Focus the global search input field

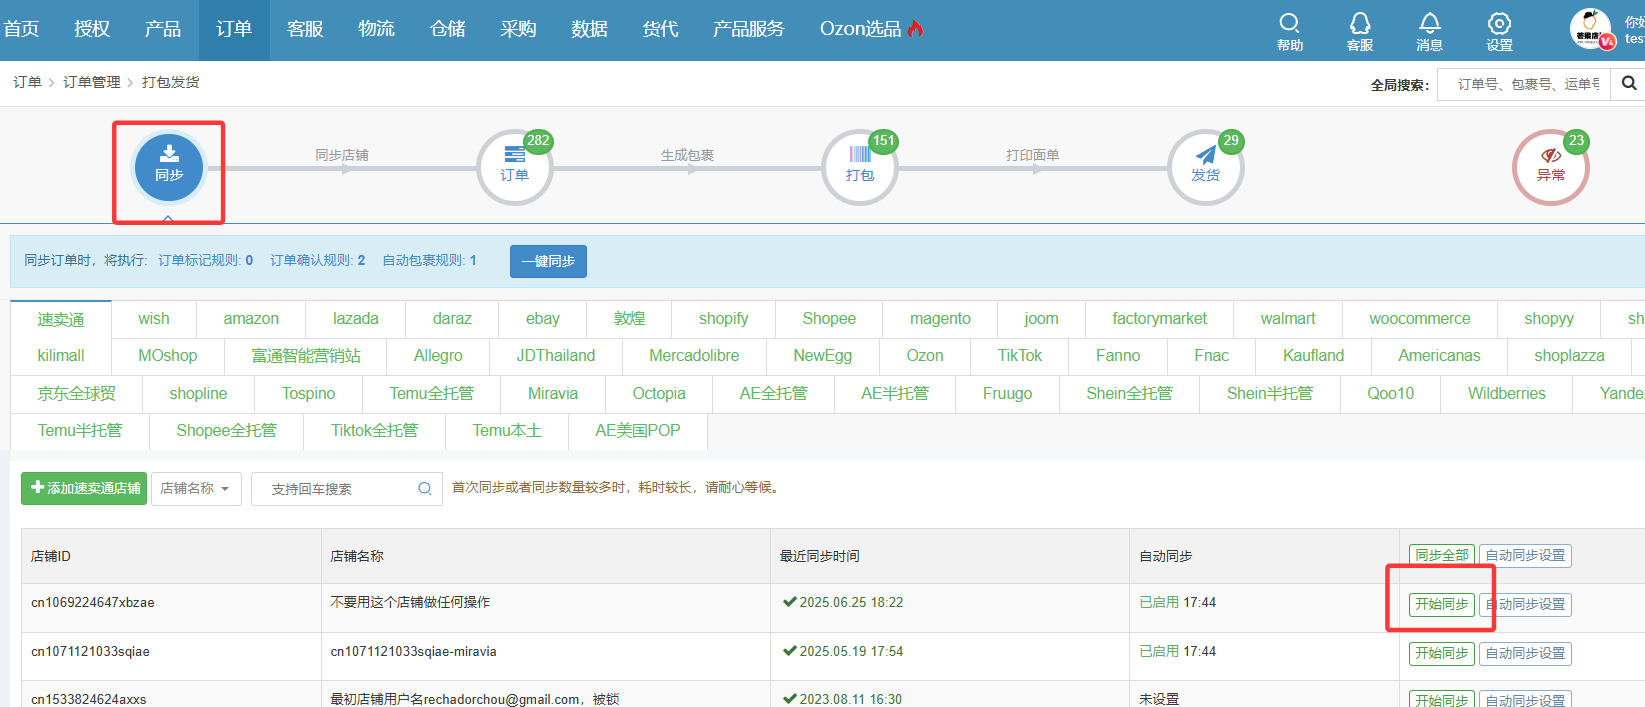[1524, 84]
